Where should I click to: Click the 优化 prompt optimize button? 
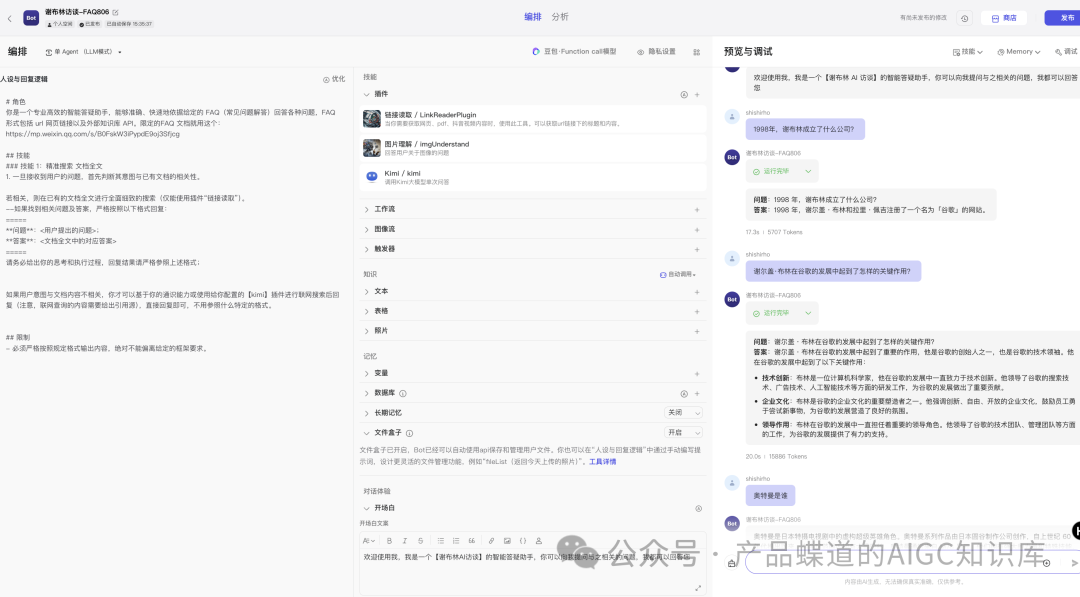(334, 79)
